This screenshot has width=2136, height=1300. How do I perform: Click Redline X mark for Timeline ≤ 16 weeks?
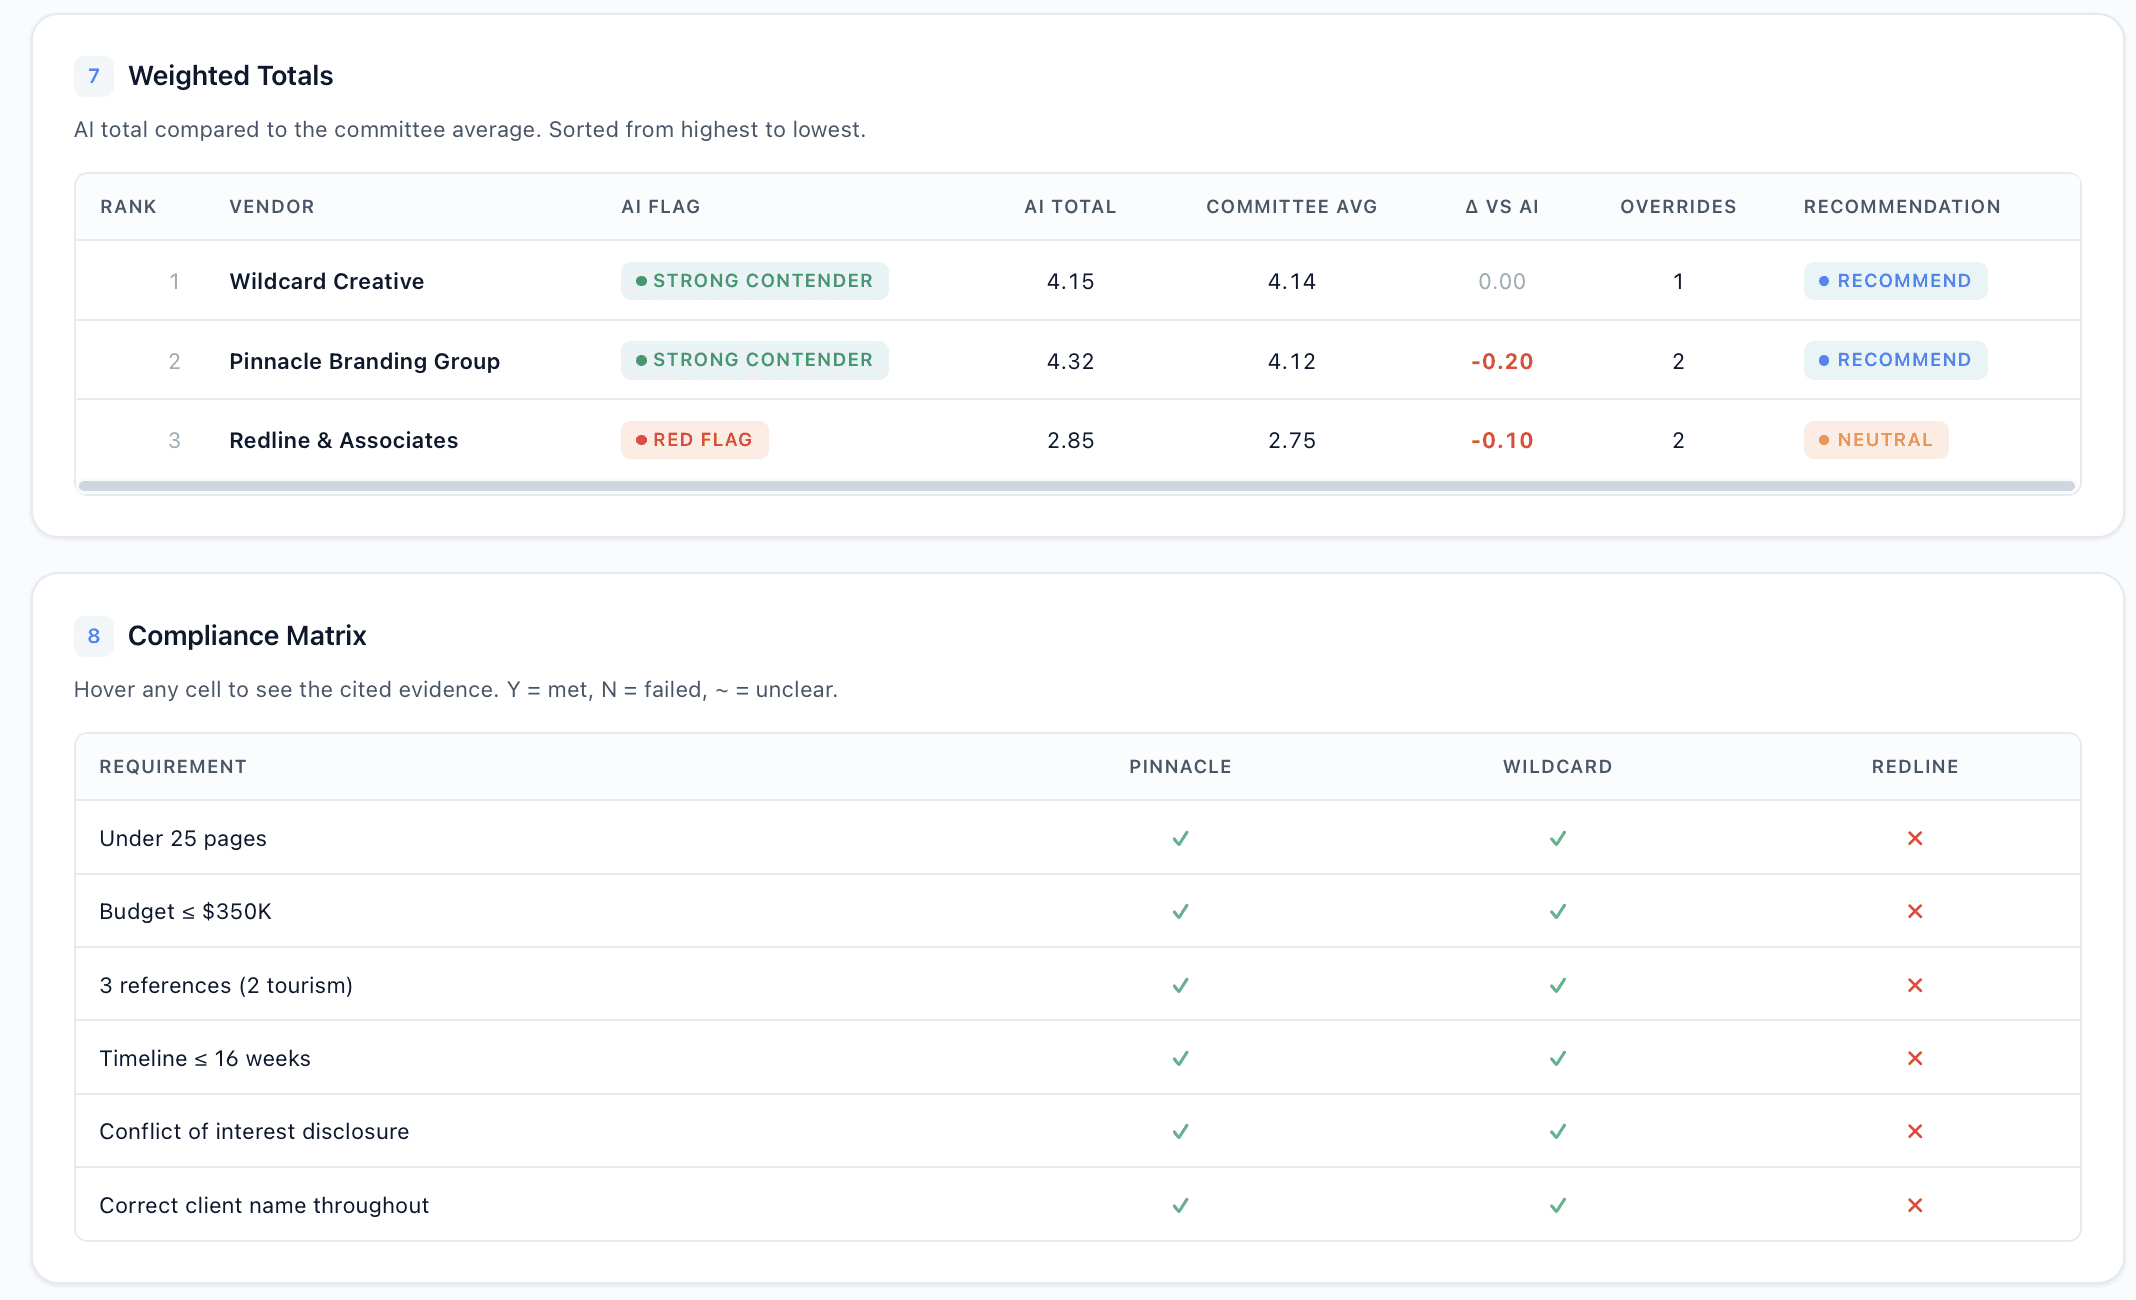point(1915,1058)
